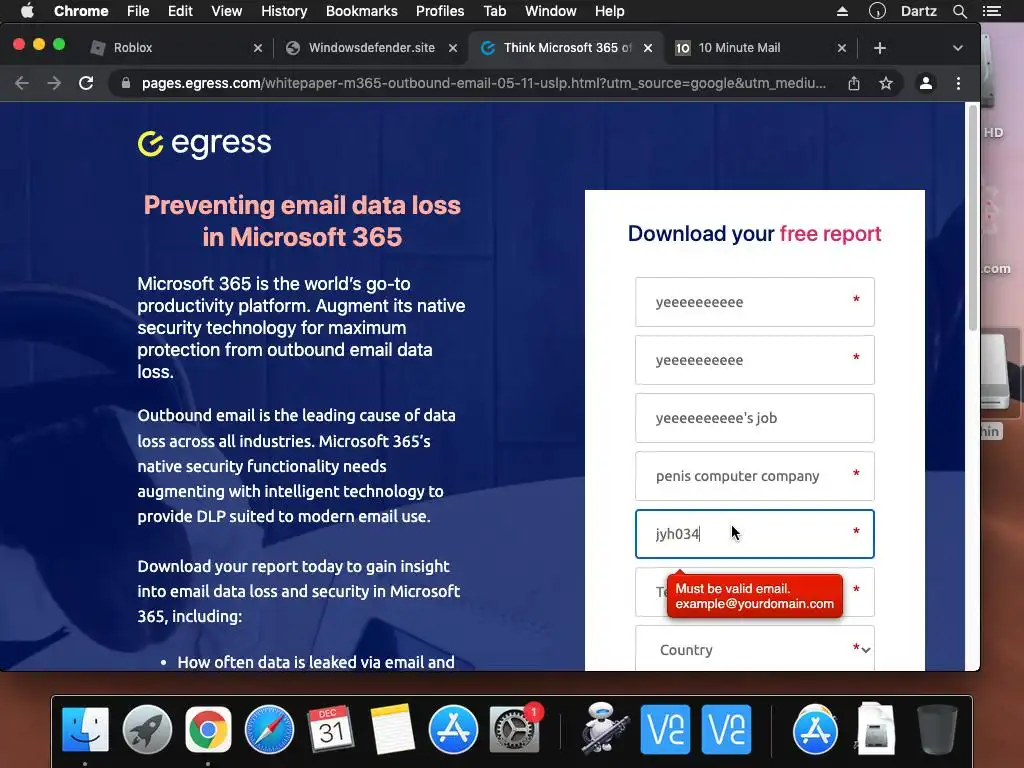
Task: Click the egress logo
Action: pyautogui.click(x=204, y=144)
